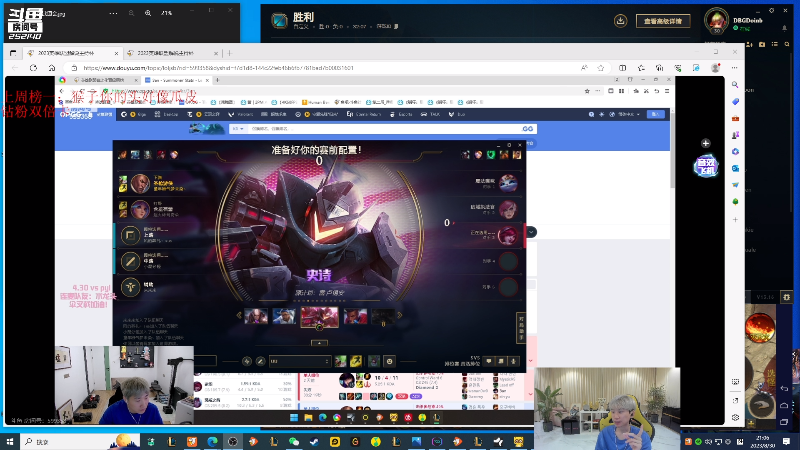Open Edge from Windows taskbar

tap(212, 442)
